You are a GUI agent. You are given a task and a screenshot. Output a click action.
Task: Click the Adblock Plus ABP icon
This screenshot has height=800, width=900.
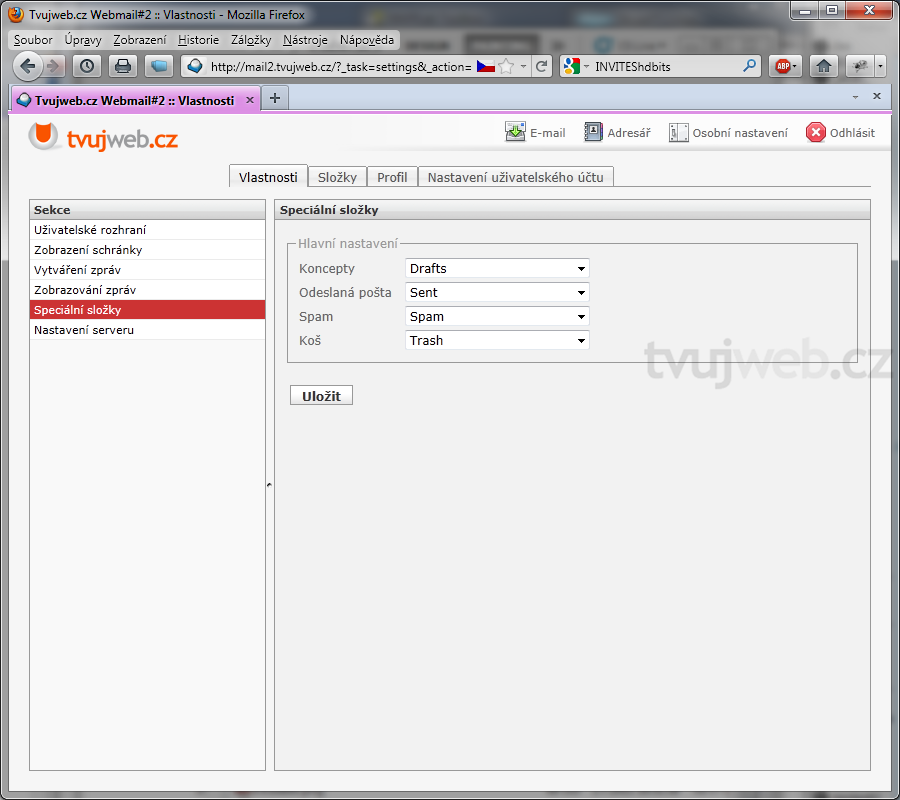click(x=783, y=66)
